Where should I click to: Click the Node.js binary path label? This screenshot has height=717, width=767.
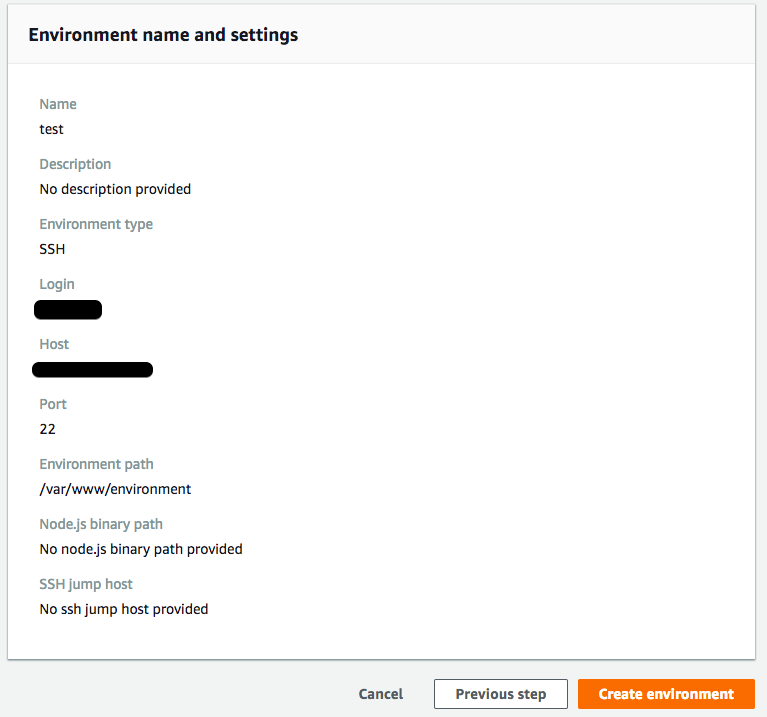101,524
